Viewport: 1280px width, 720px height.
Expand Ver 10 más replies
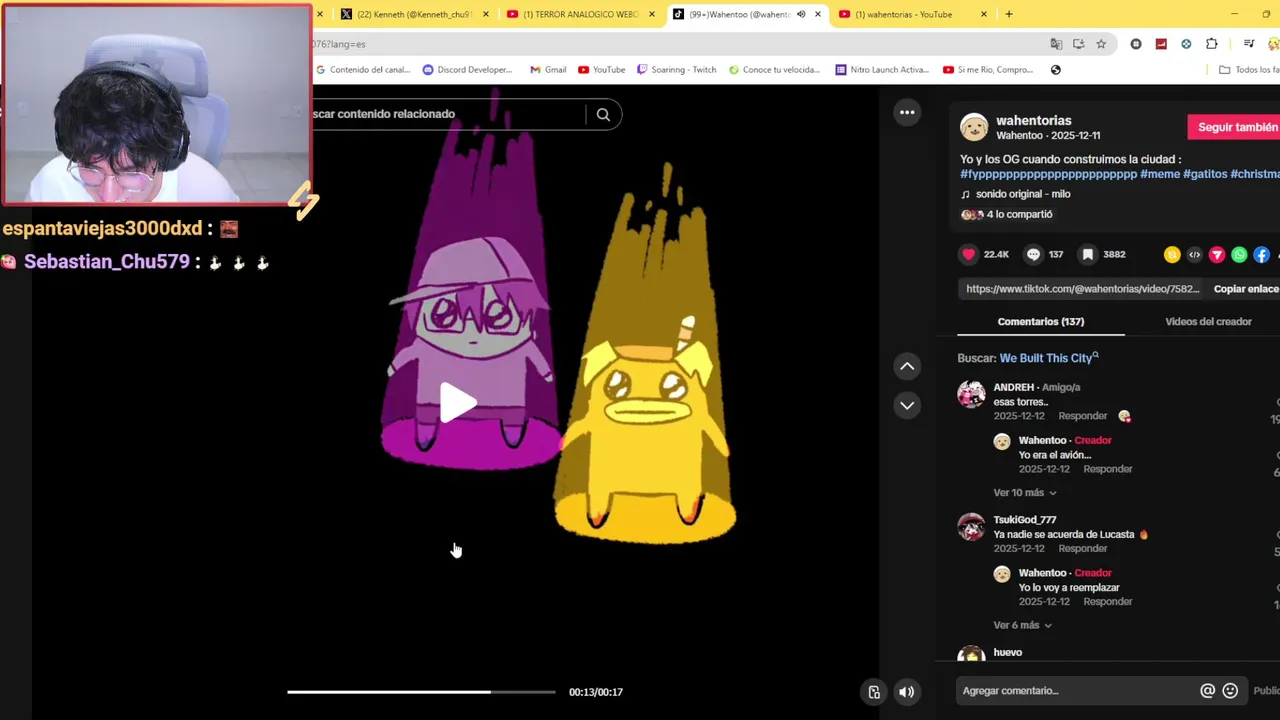[x=1025, y=493]
